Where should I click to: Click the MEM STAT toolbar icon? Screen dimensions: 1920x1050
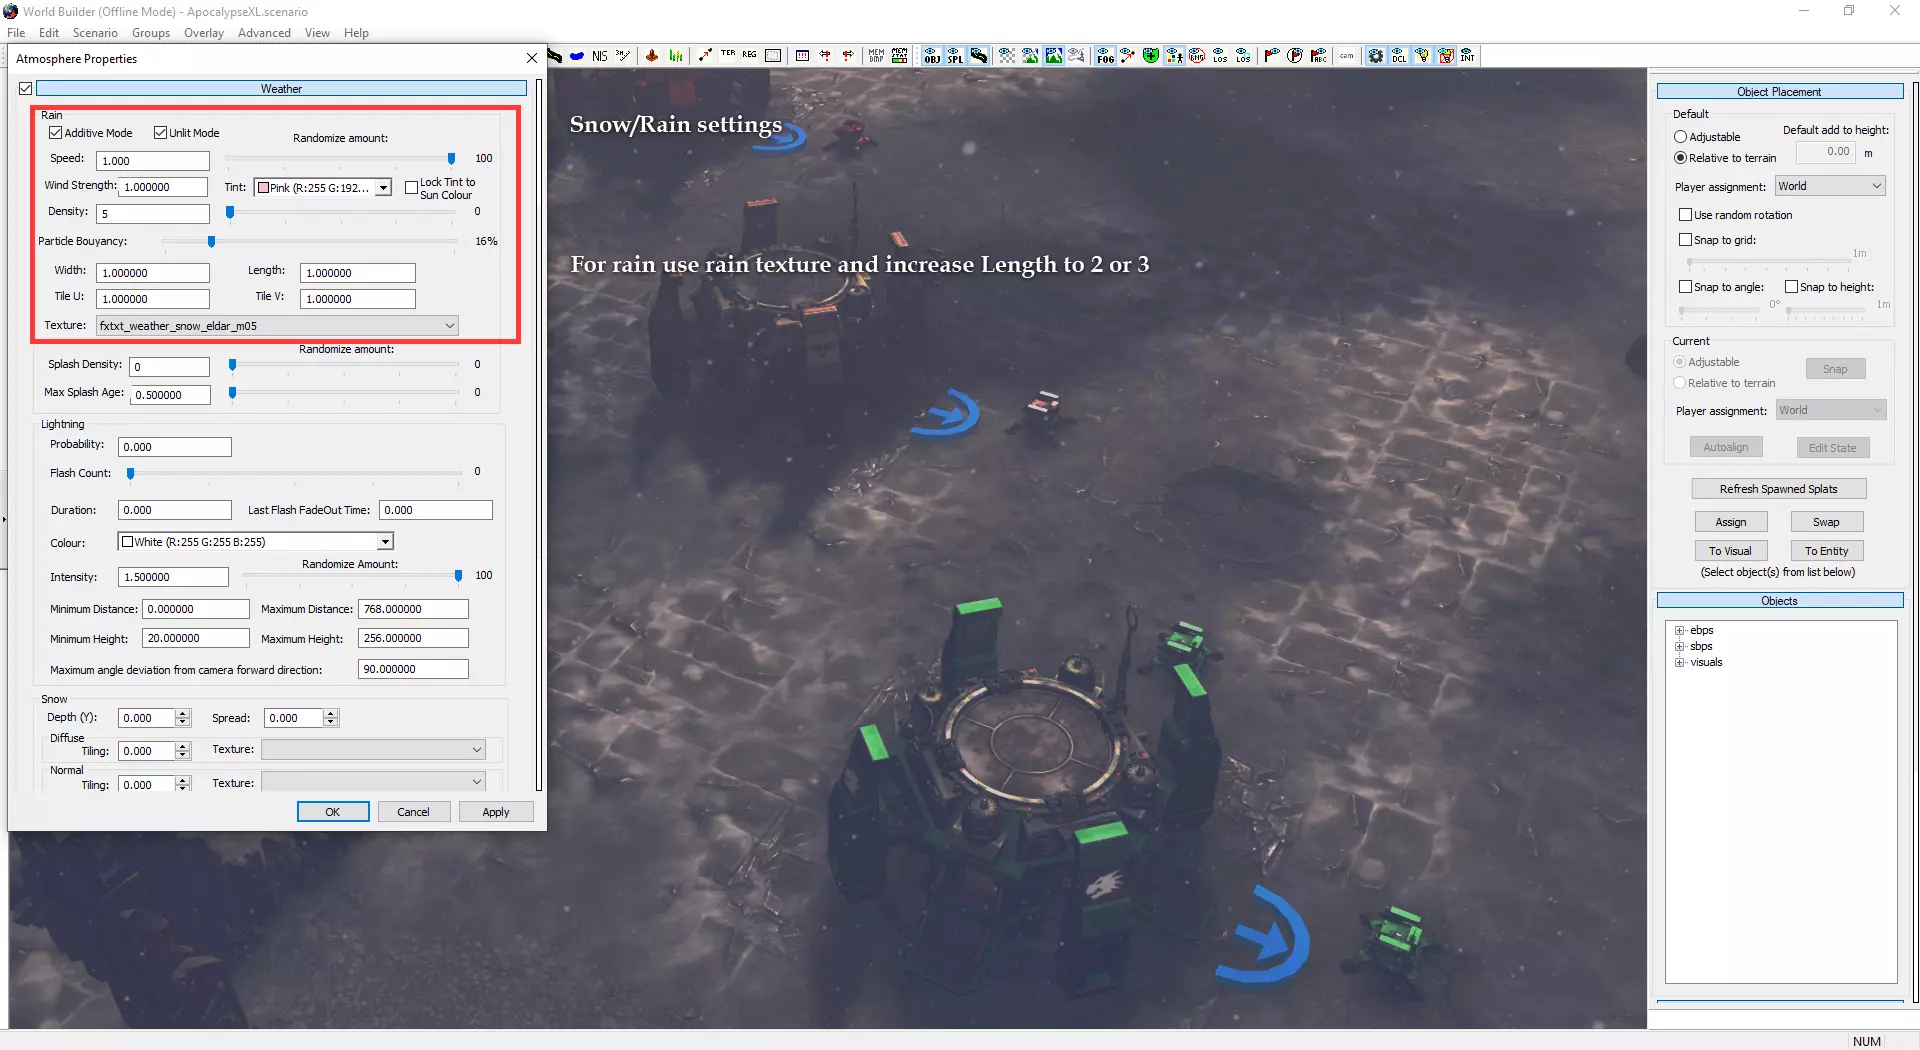coord(900,56)
